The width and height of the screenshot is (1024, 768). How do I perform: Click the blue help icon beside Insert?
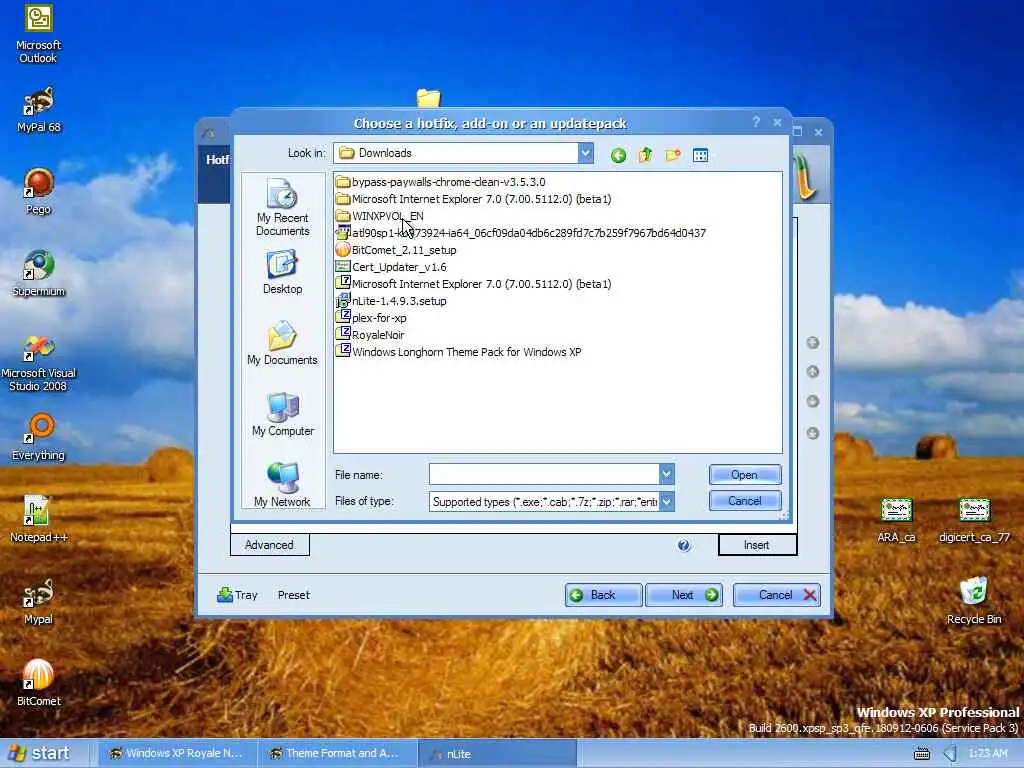click(683, 545)
